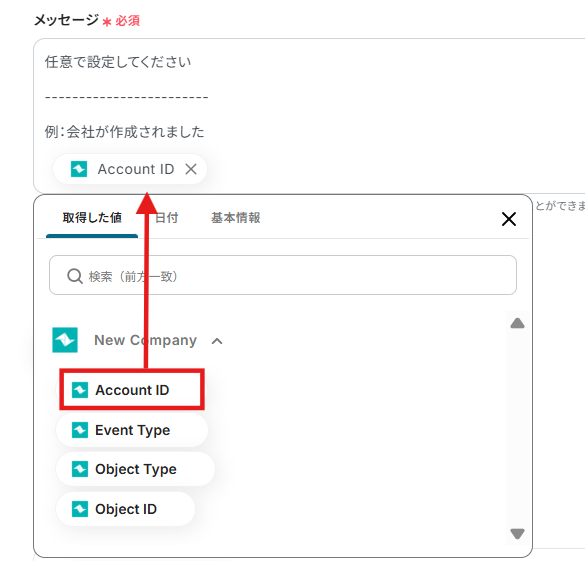585x561 pixels.
Task: Click the New Company app icon
Action: pos(65,340)
